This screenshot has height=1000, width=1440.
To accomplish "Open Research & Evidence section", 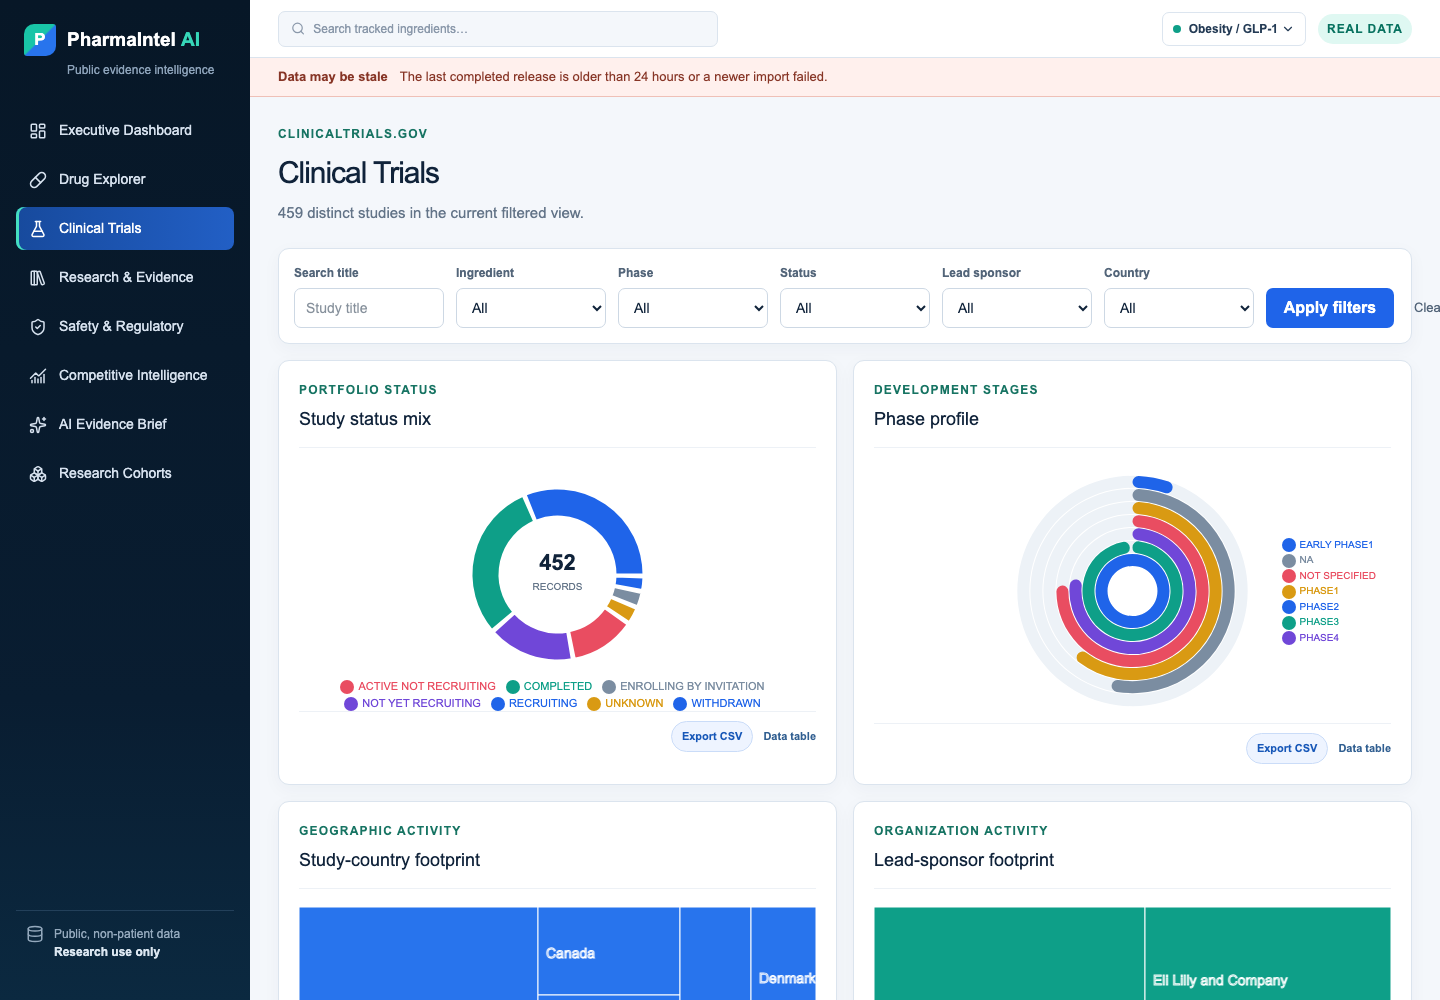I will (125, 277).
